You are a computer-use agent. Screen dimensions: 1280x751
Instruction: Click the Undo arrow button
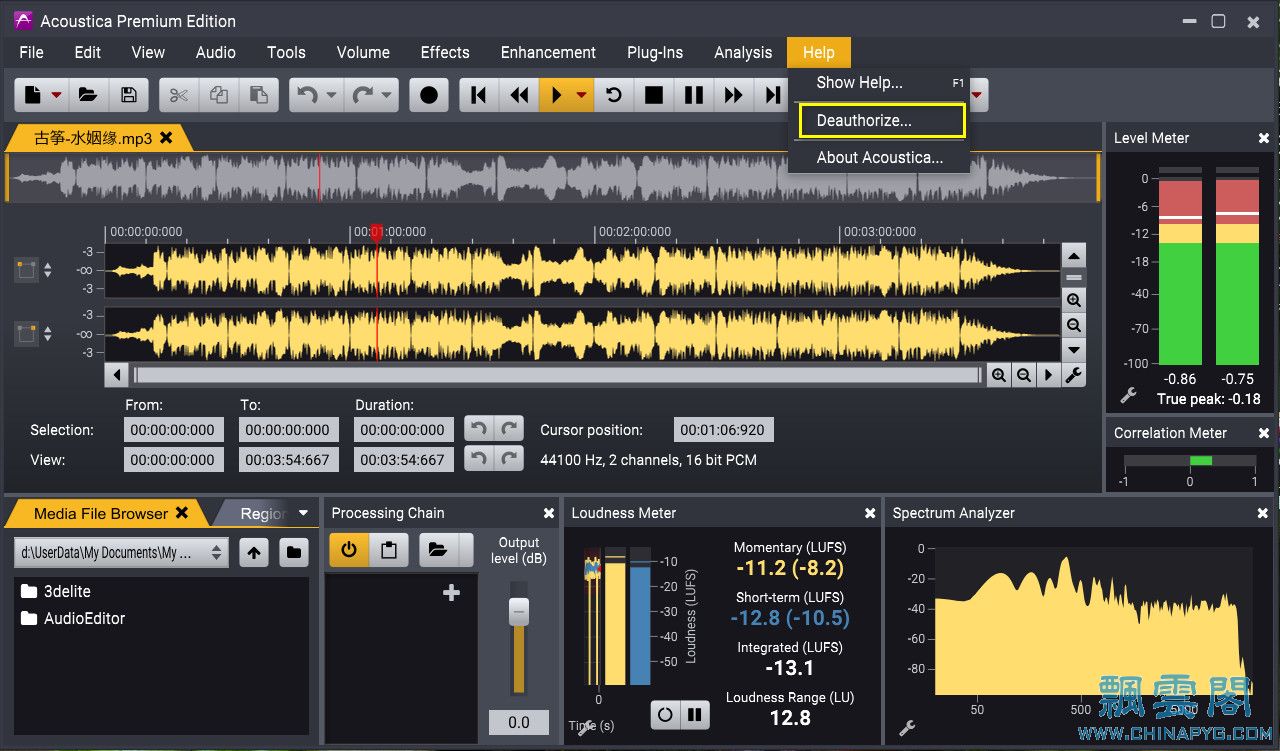click(307, 95)
